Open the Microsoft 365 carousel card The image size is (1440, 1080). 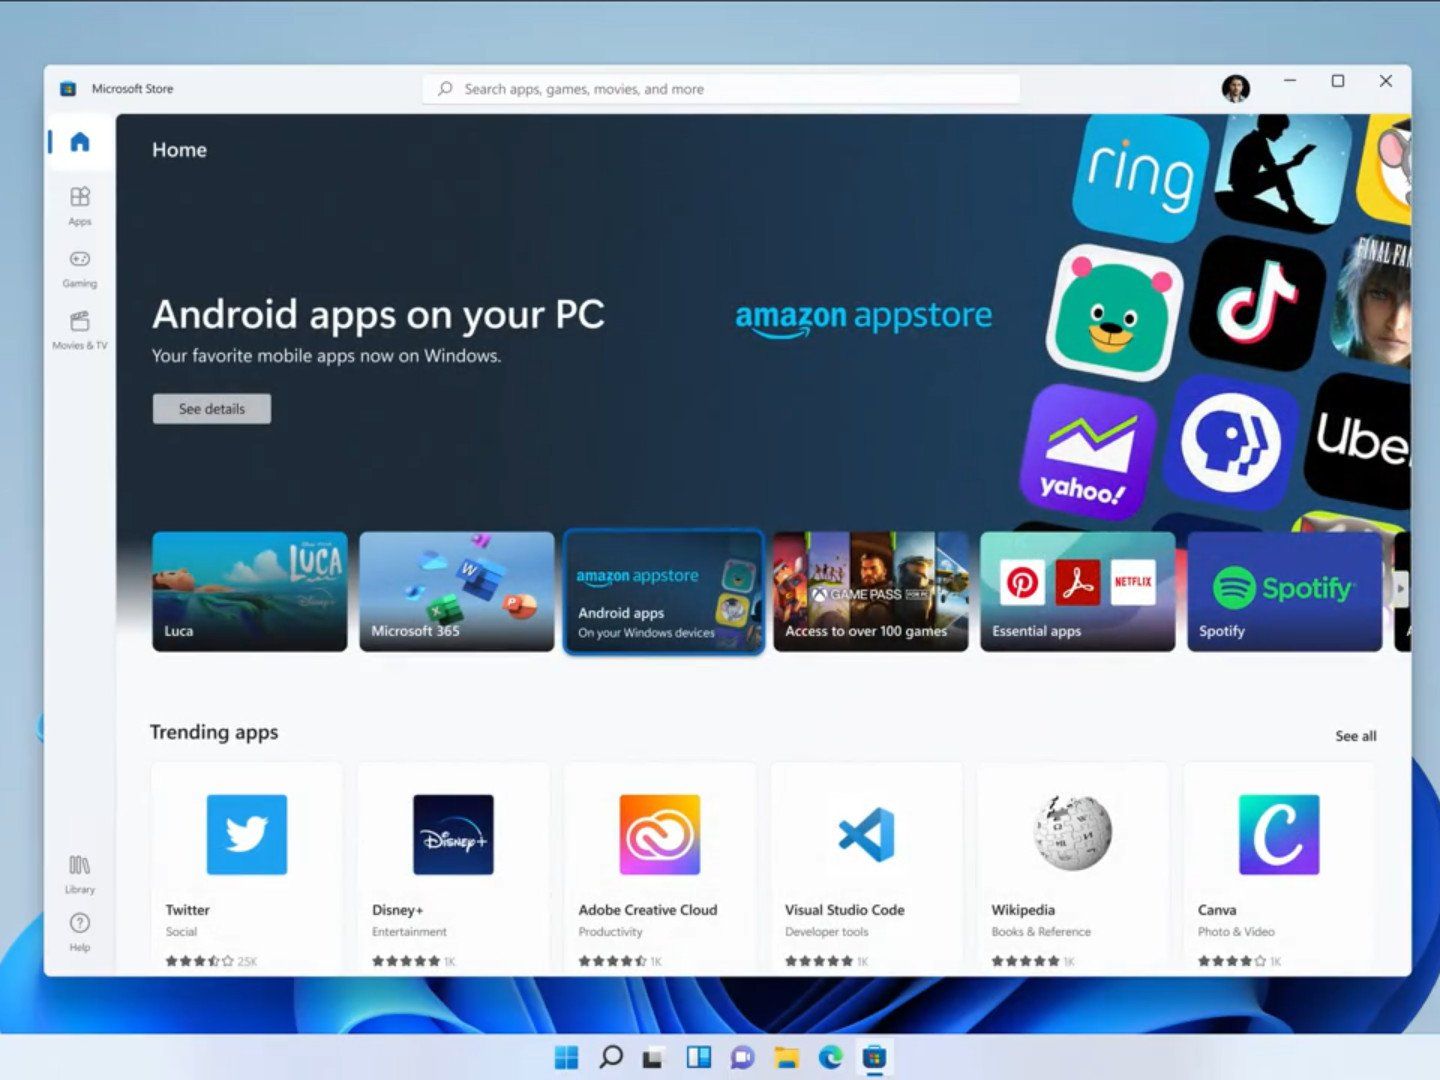456,592
